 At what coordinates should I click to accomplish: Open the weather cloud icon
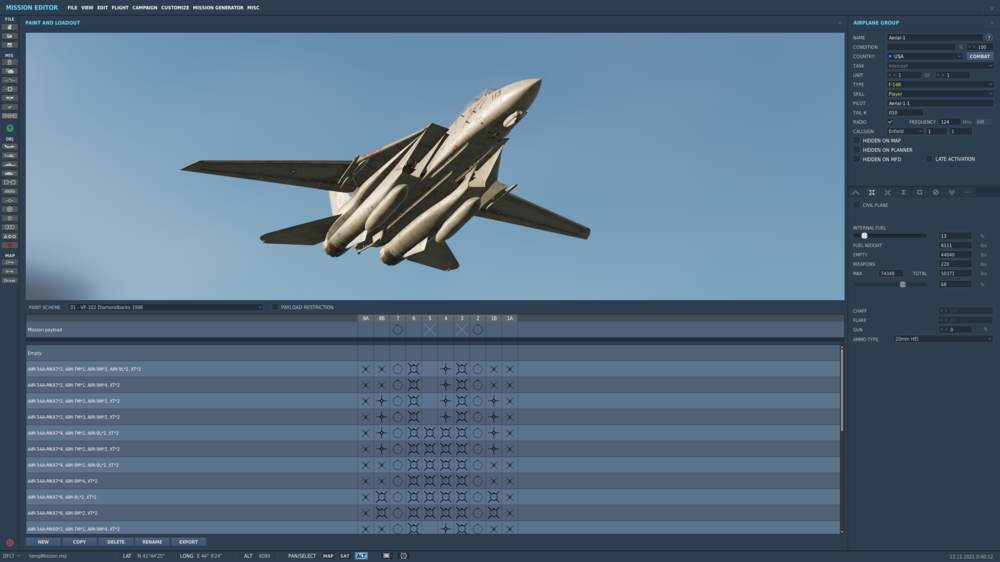click(x=10, y=71)
